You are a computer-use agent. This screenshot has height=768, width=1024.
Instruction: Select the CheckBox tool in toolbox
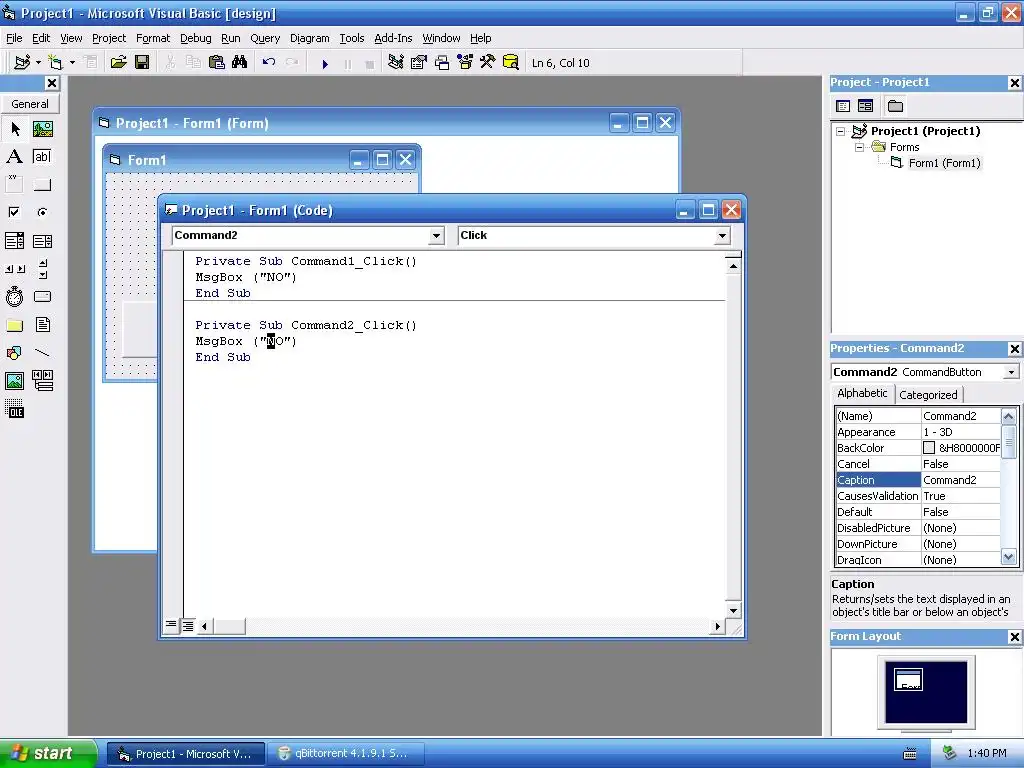(14, 212)
